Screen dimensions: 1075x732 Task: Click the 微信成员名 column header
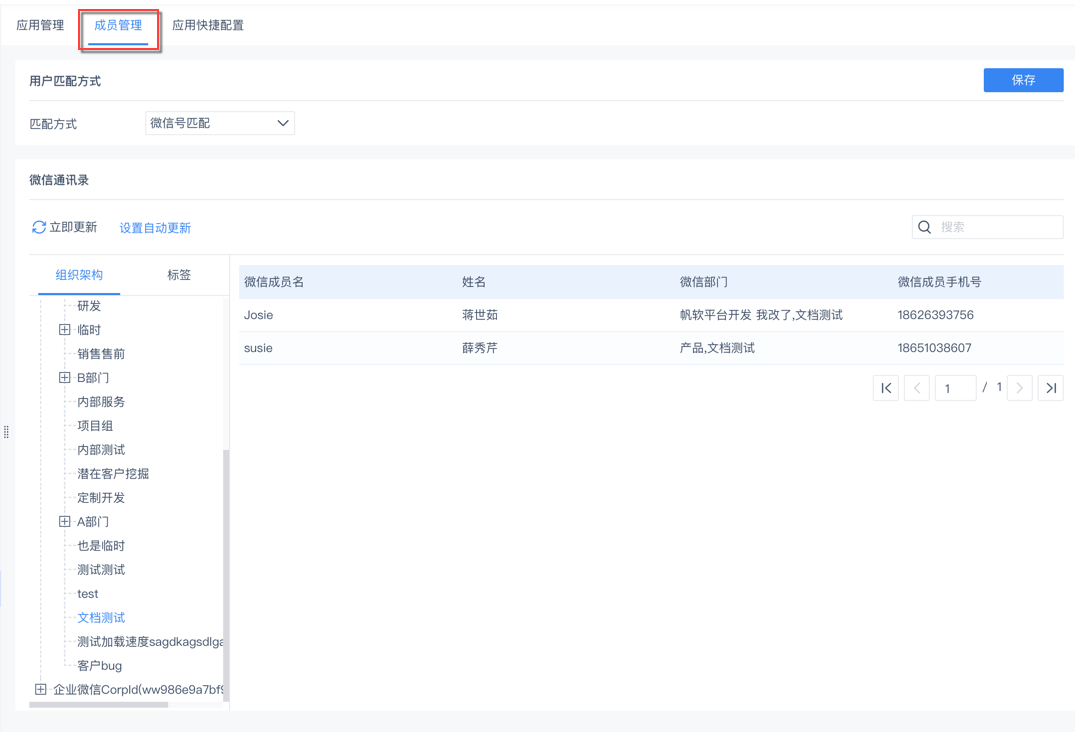point(274,282)
